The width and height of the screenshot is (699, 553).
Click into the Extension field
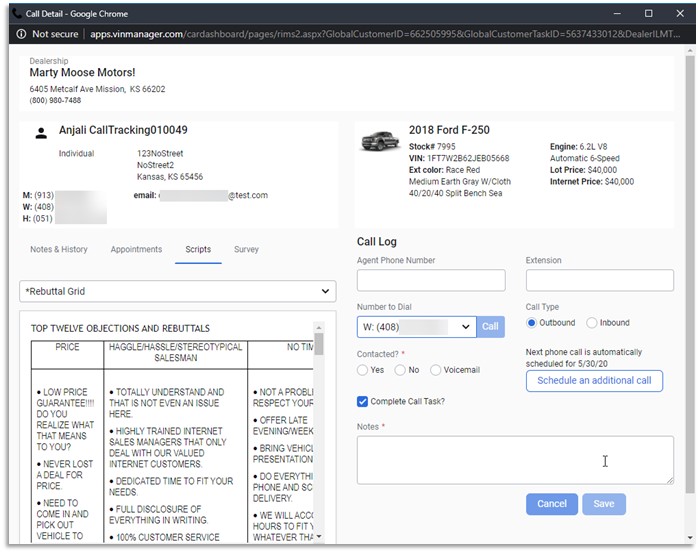click(x=600, y=280)
